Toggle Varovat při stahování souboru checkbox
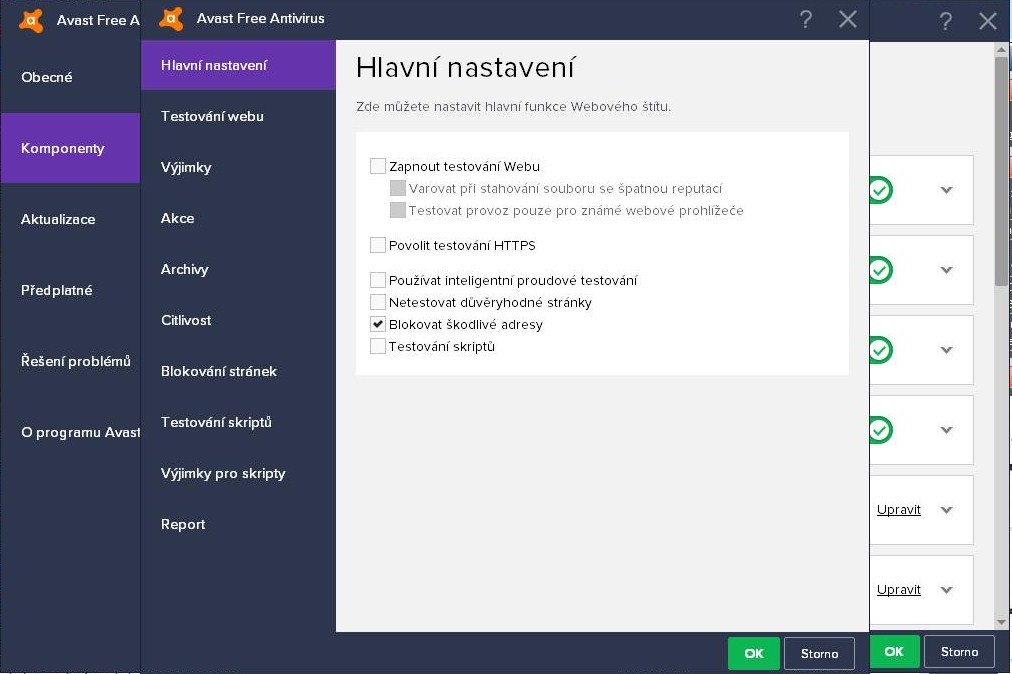Screen dimensions: 1012x674 (x=398, y=188)
